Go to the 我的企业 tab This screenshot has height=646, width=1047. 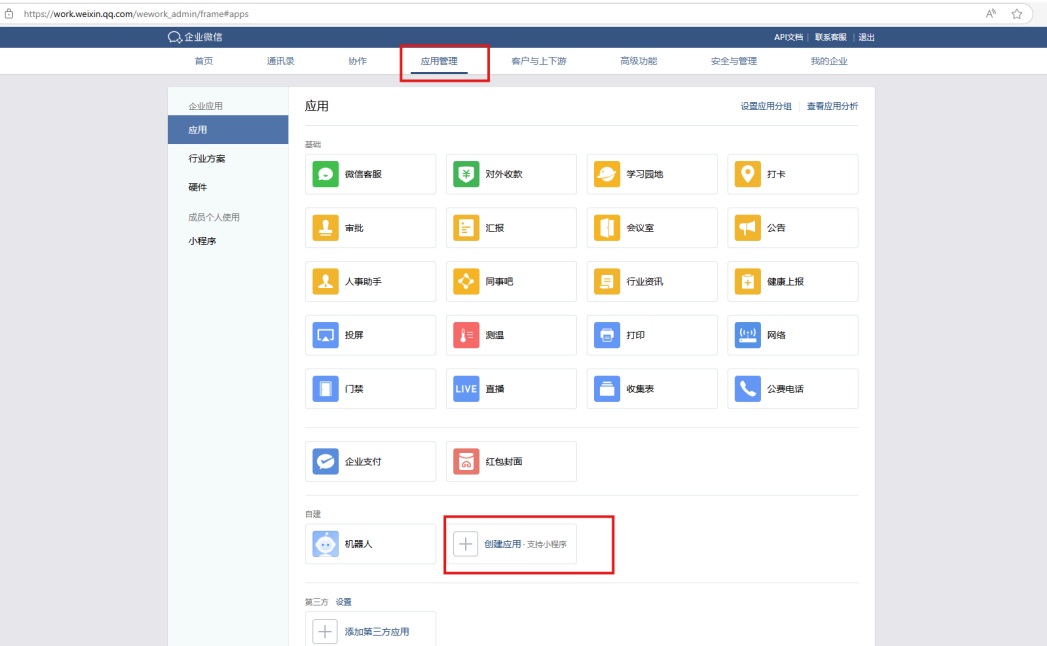click(829, 61)
